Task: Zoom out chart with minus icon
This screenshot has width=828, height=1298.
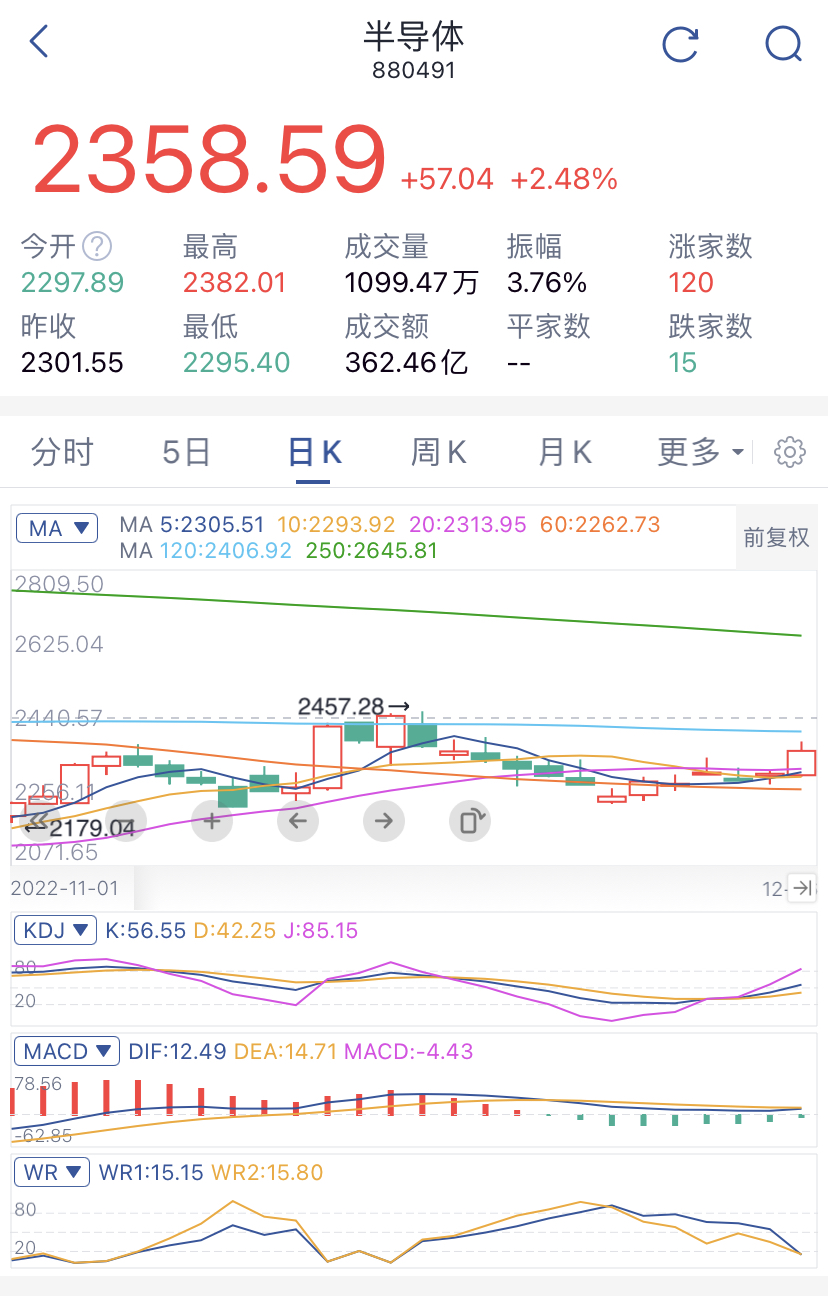Action: point(126,822)
